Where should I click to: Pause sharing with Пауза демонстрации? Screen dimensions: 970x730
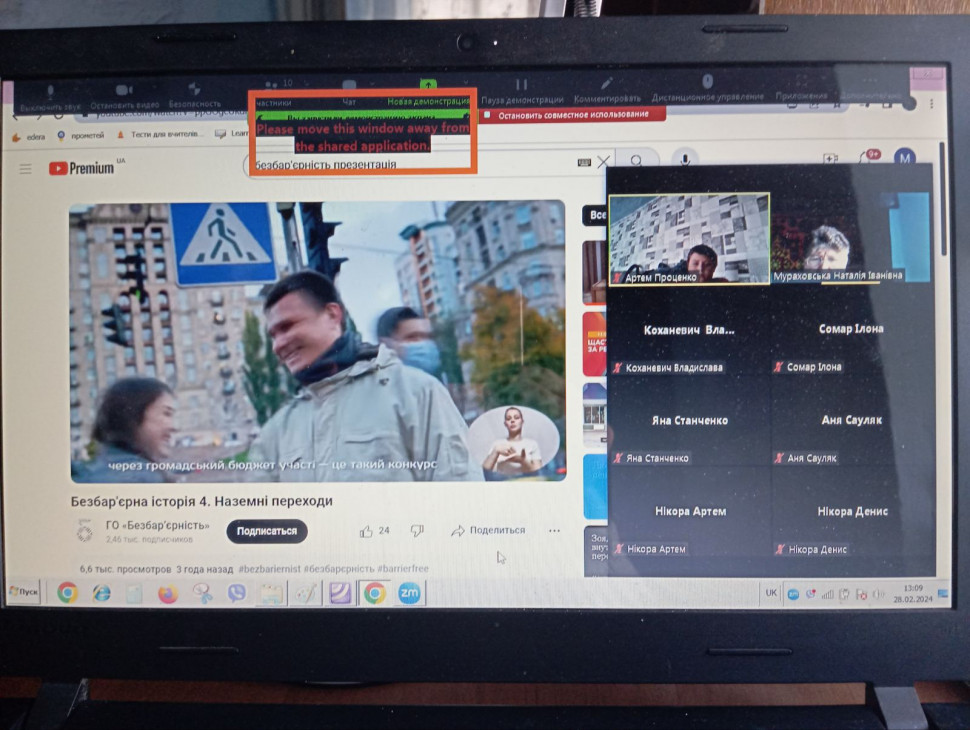(522, 92)
